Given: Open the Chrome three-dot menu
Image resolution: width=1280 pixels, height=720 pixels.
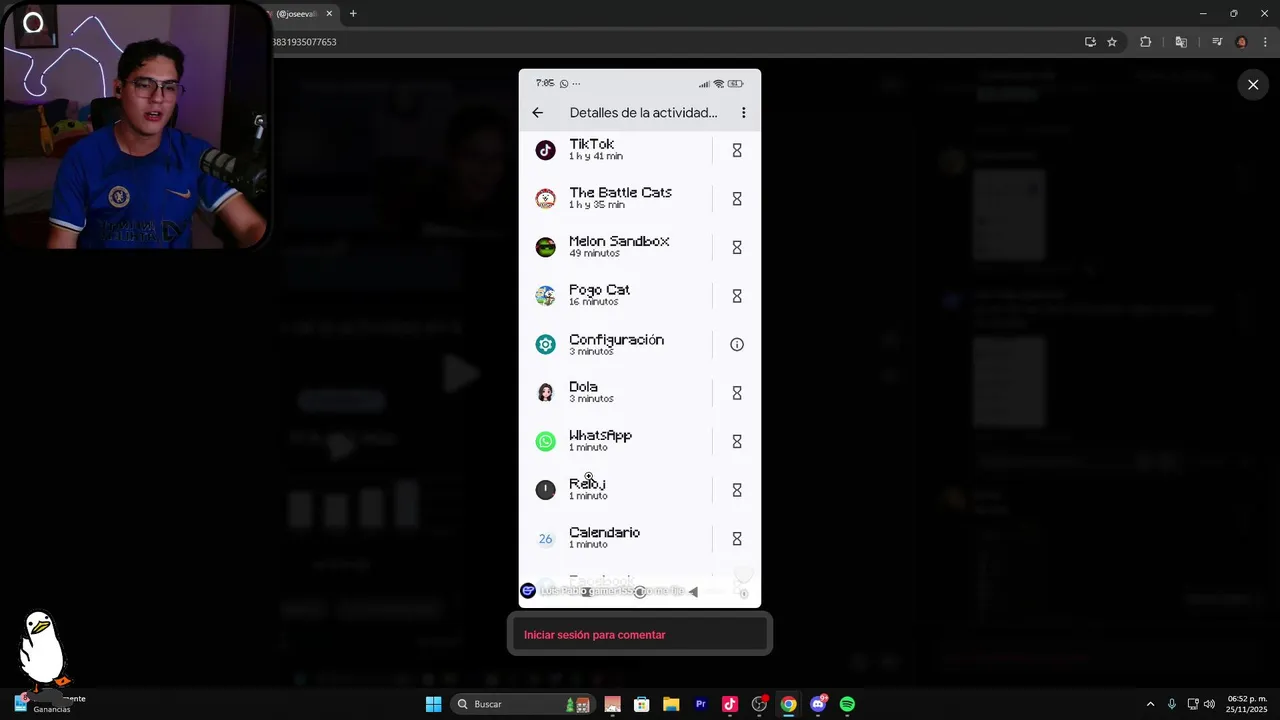Looking at the screenshot, I should 1265,42.
